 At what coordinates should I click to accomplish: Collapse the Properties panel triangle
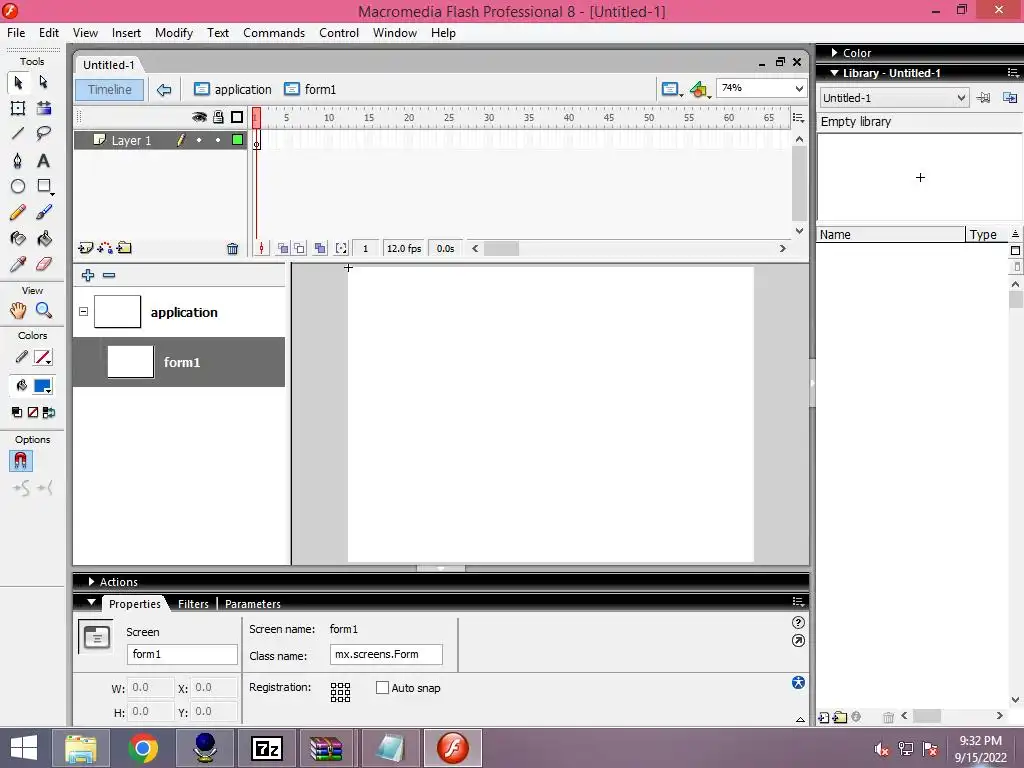[91, 603]
